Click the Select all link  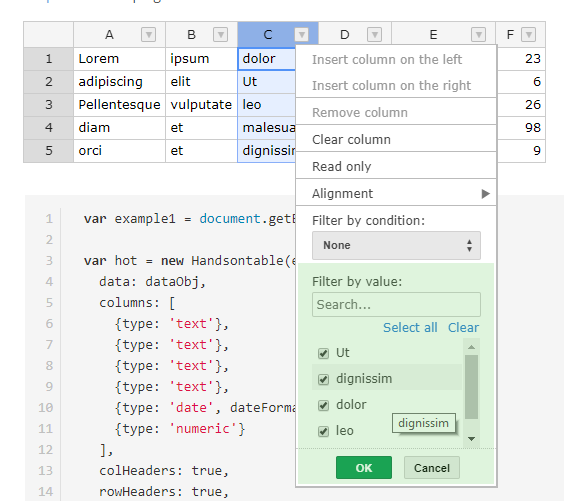pos(410,327)
